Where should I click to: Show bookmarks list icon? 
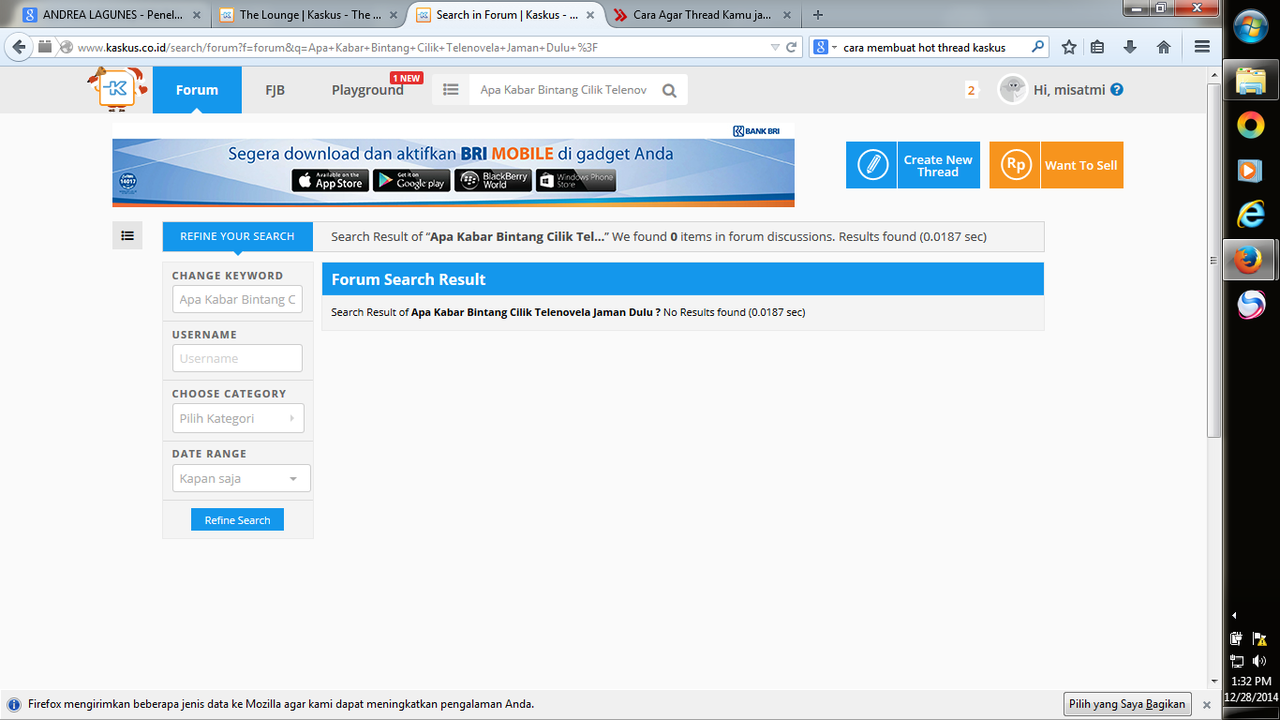click(x=1098, y=47)
